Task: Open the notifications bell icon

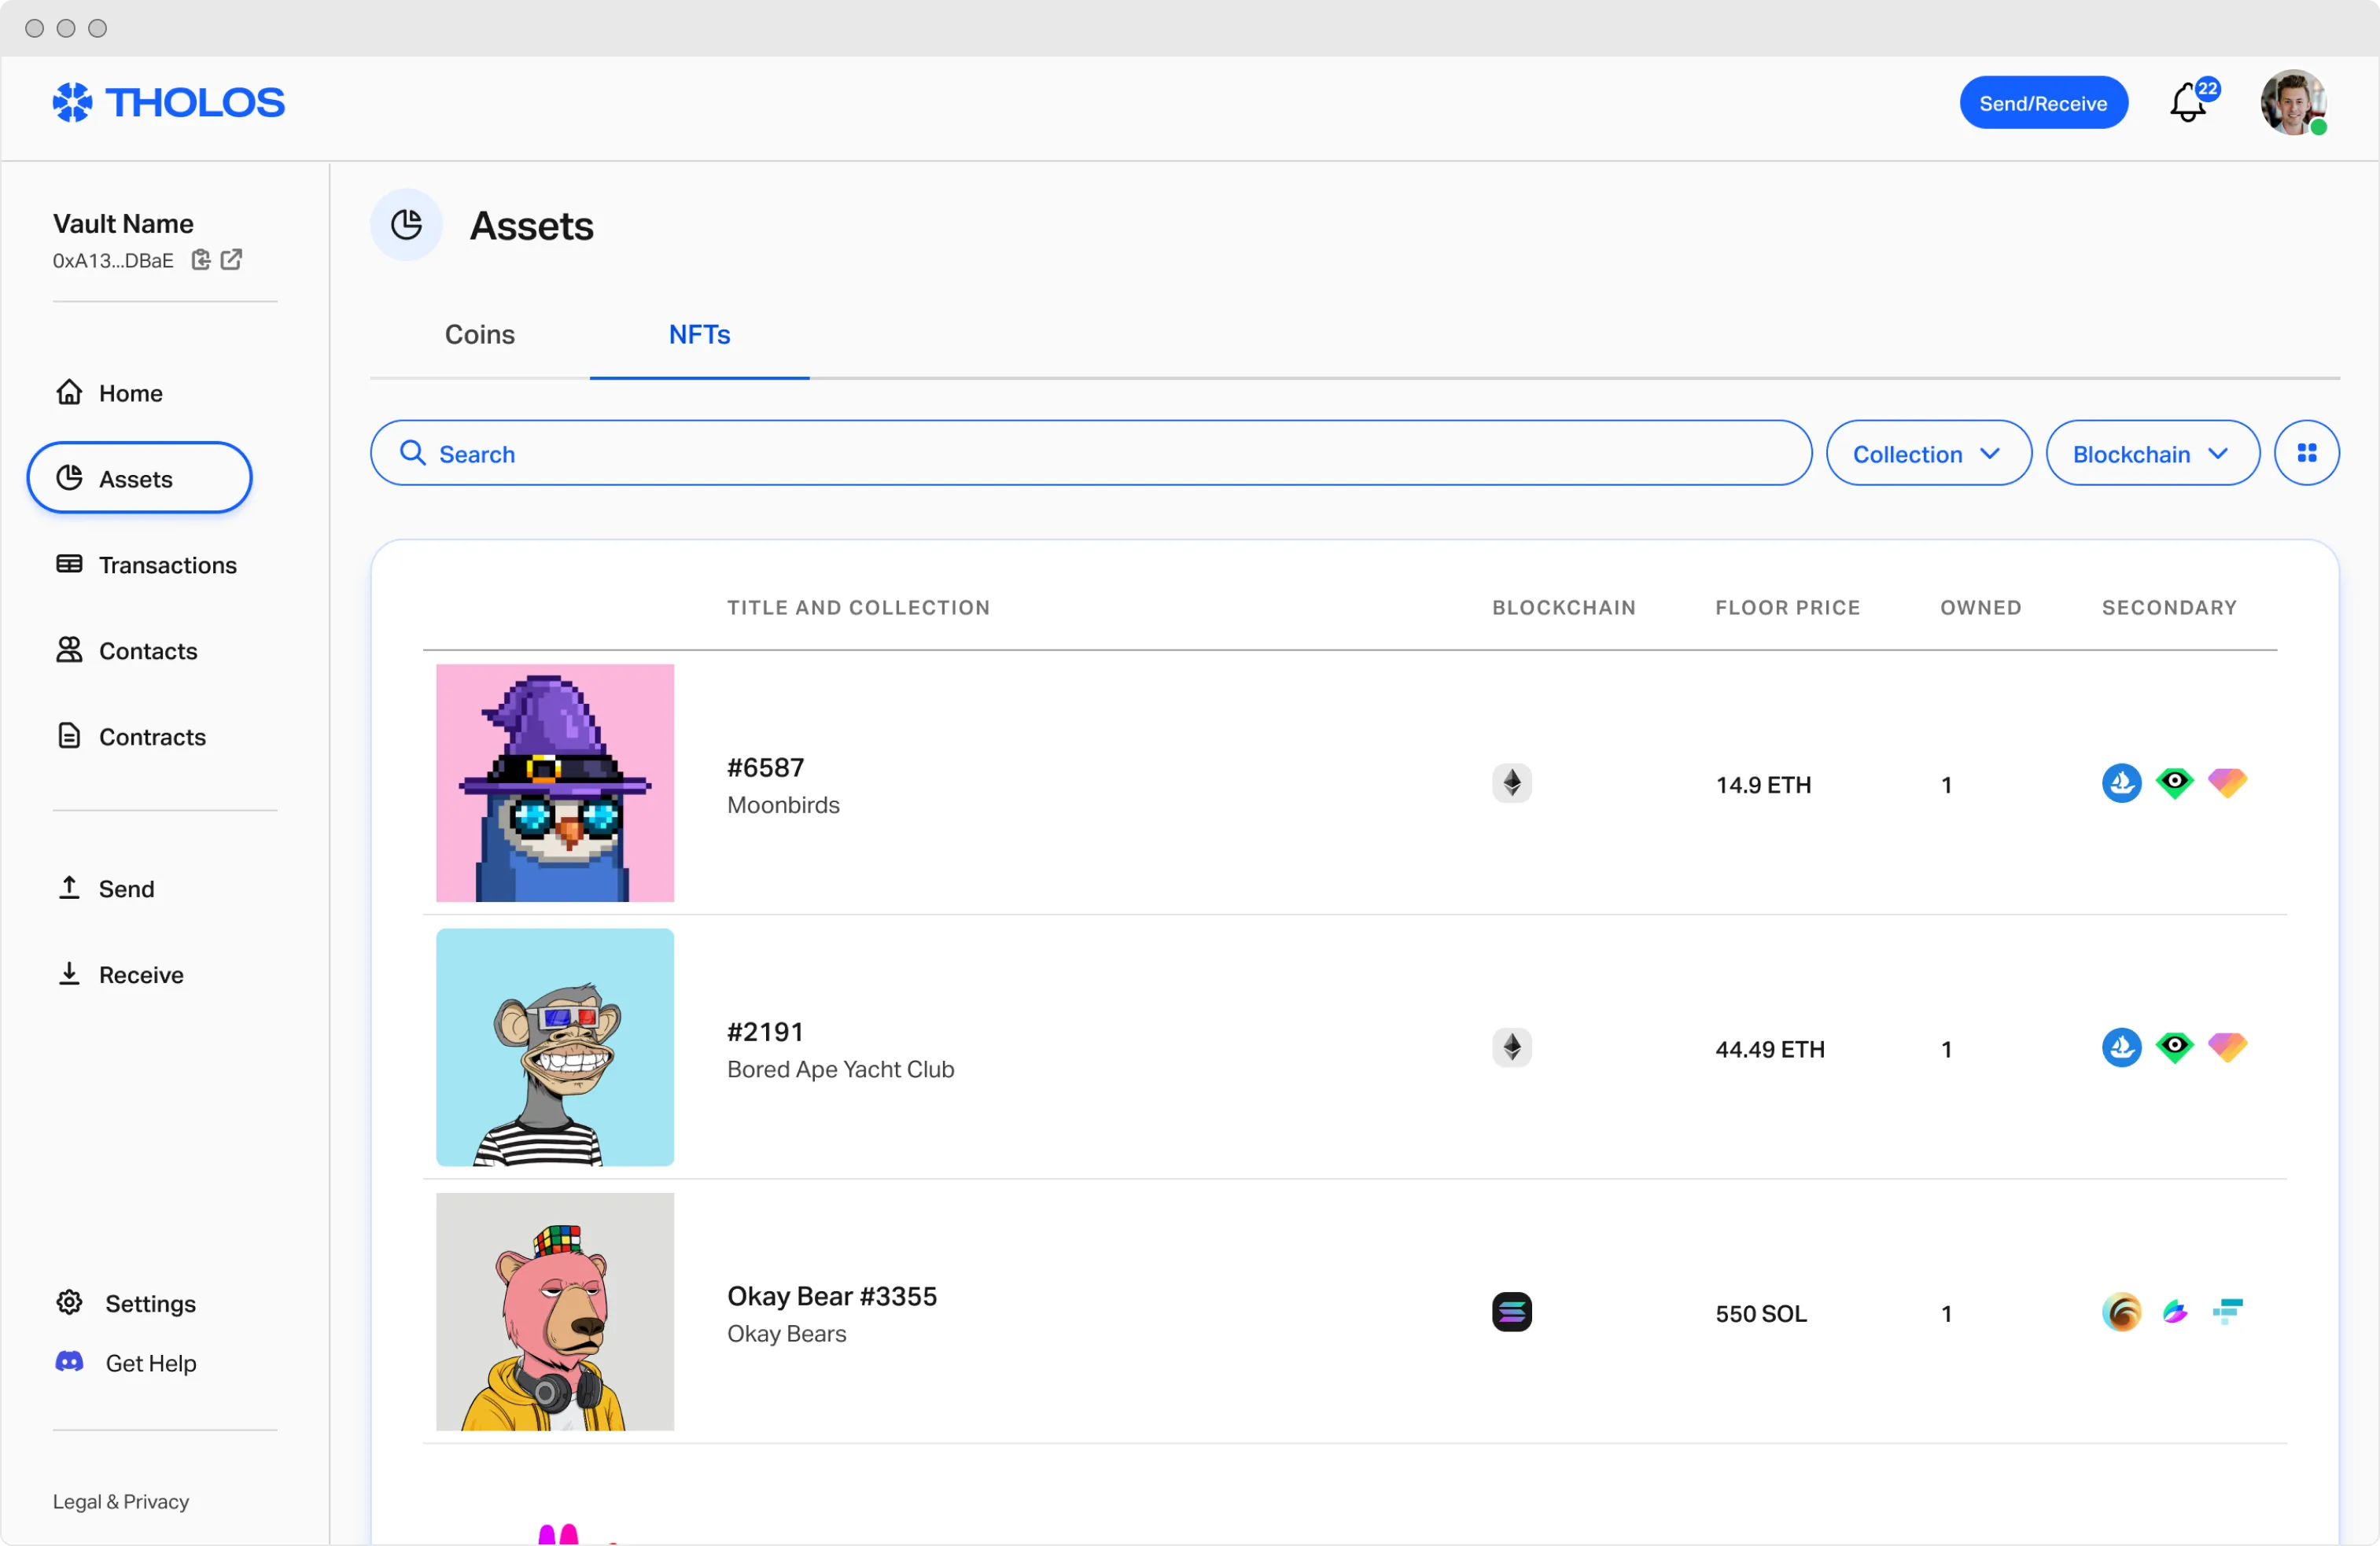Action: (2188, 102)
